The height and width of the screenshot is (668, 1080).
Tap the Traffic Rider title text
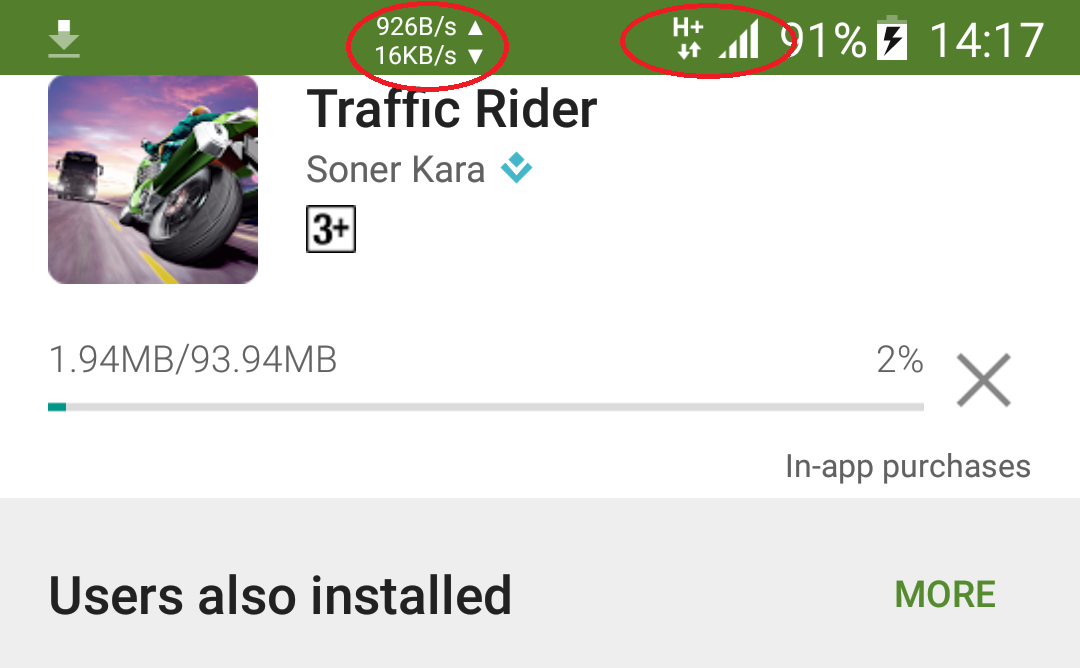pos(452,109)
